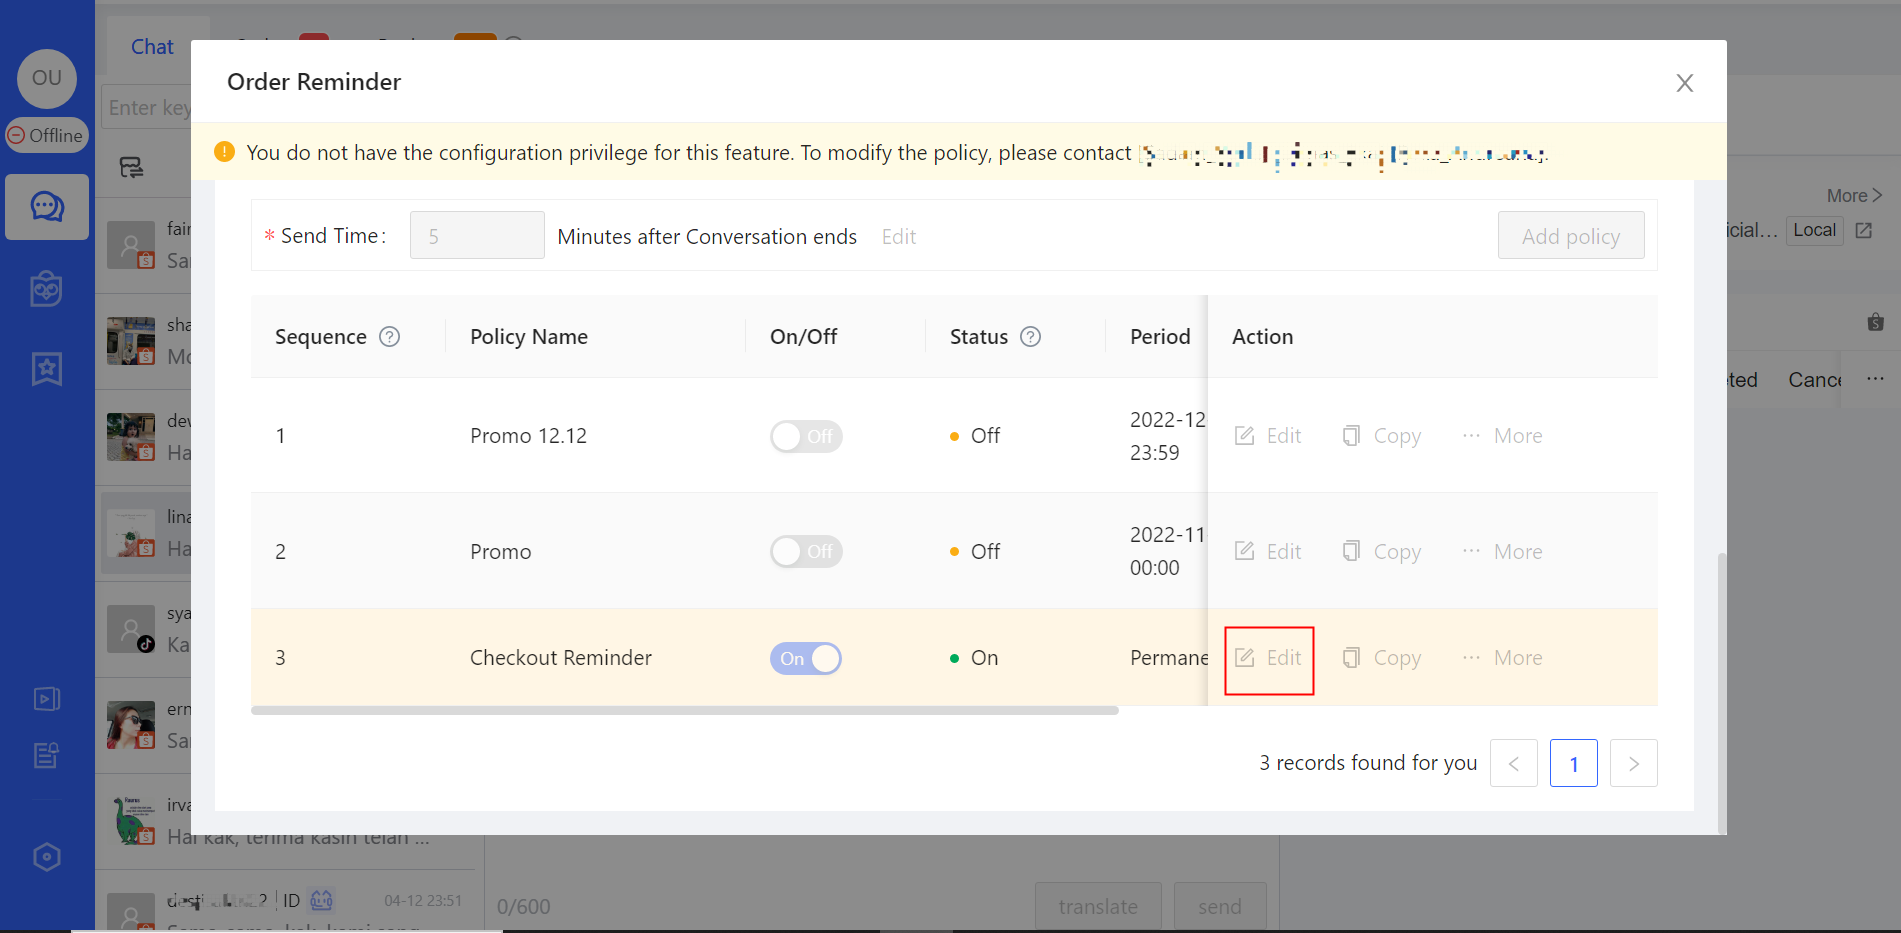
Task: Click the shopping bag icon on right
Action: coord(1875,322)
